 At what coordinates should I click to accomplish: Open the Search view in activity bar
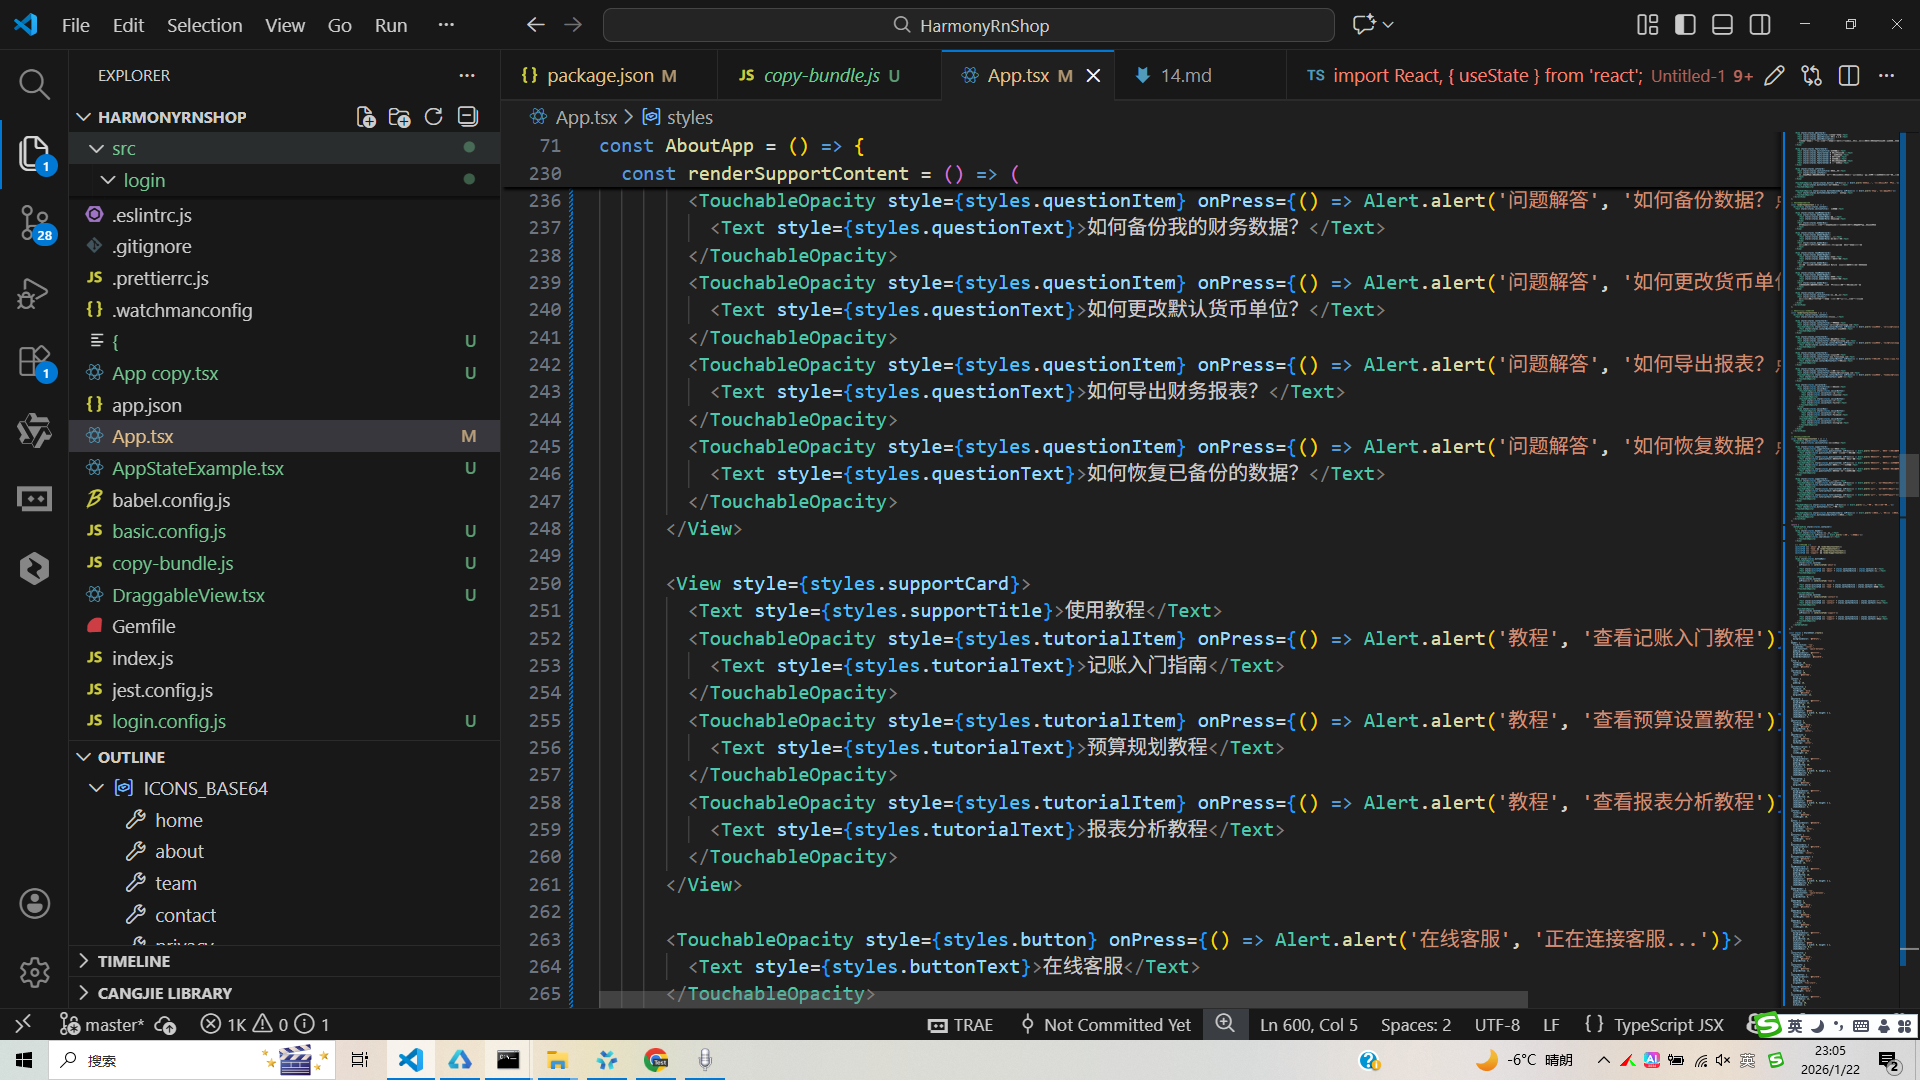point(34,84)
